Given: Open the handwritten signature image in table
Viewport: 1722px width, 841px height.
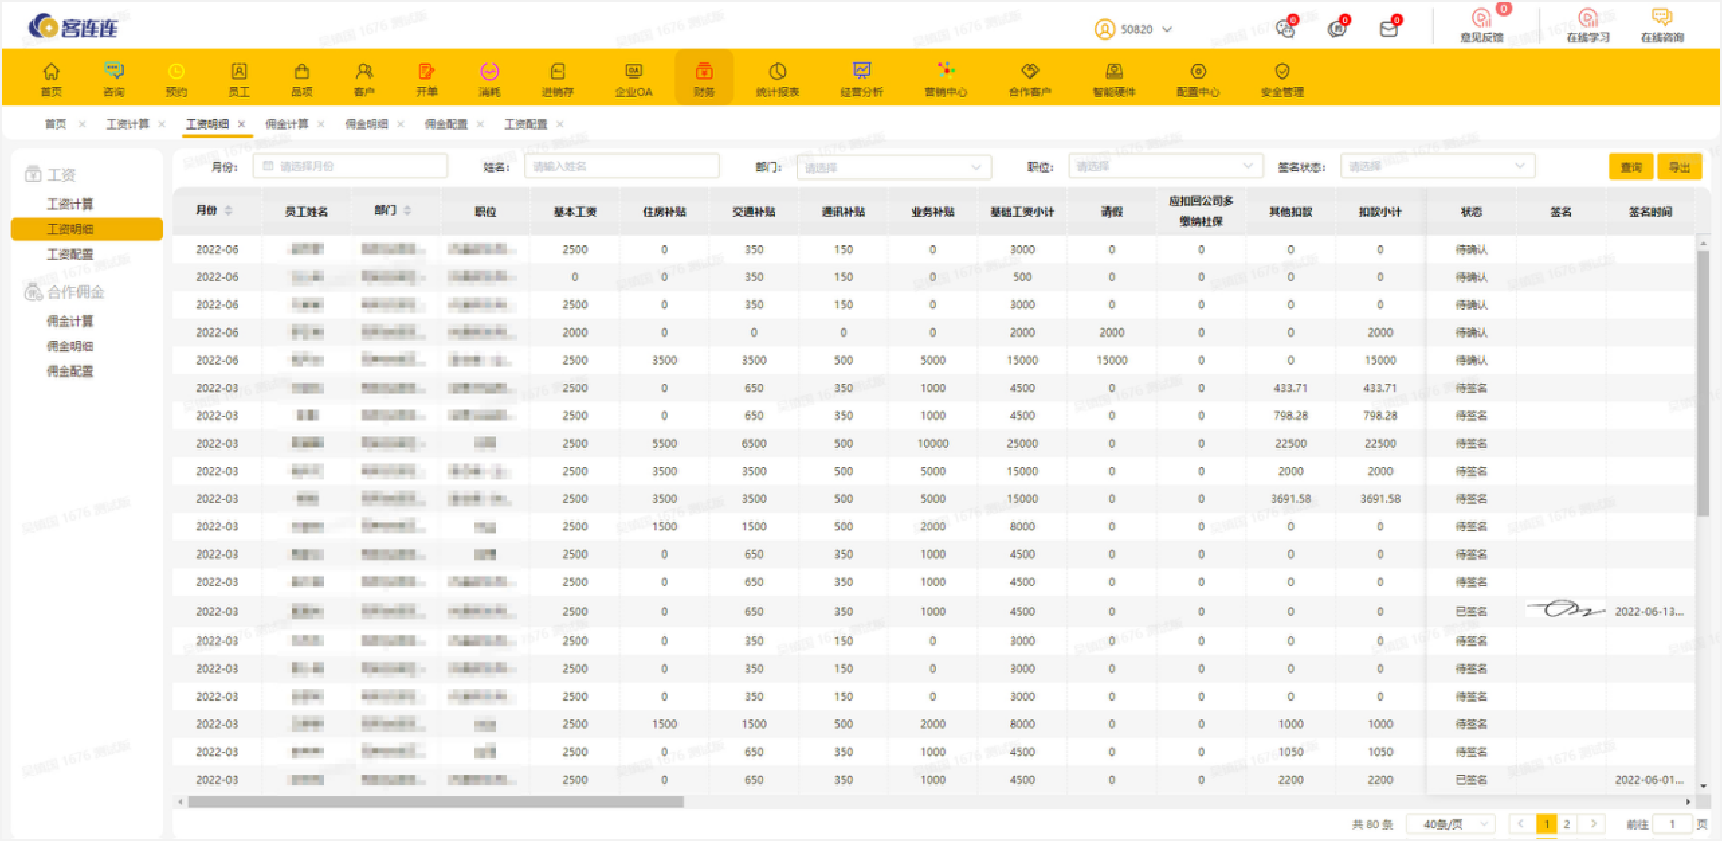Looking at the screenshot, I should (1565, 609).
